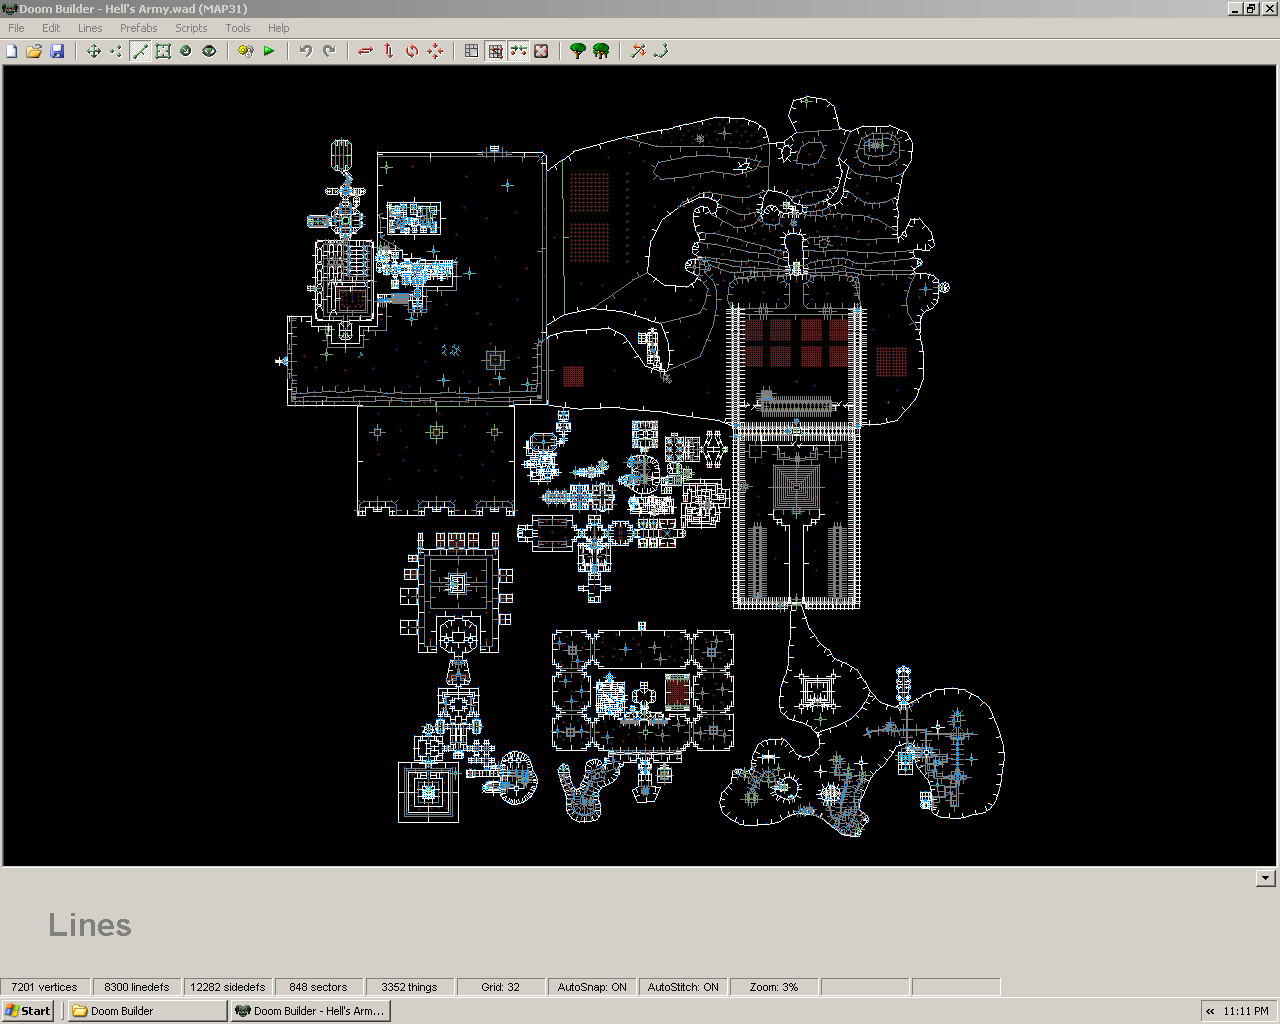
Task: Switch to Things editing mode
Action: point(186,51)
